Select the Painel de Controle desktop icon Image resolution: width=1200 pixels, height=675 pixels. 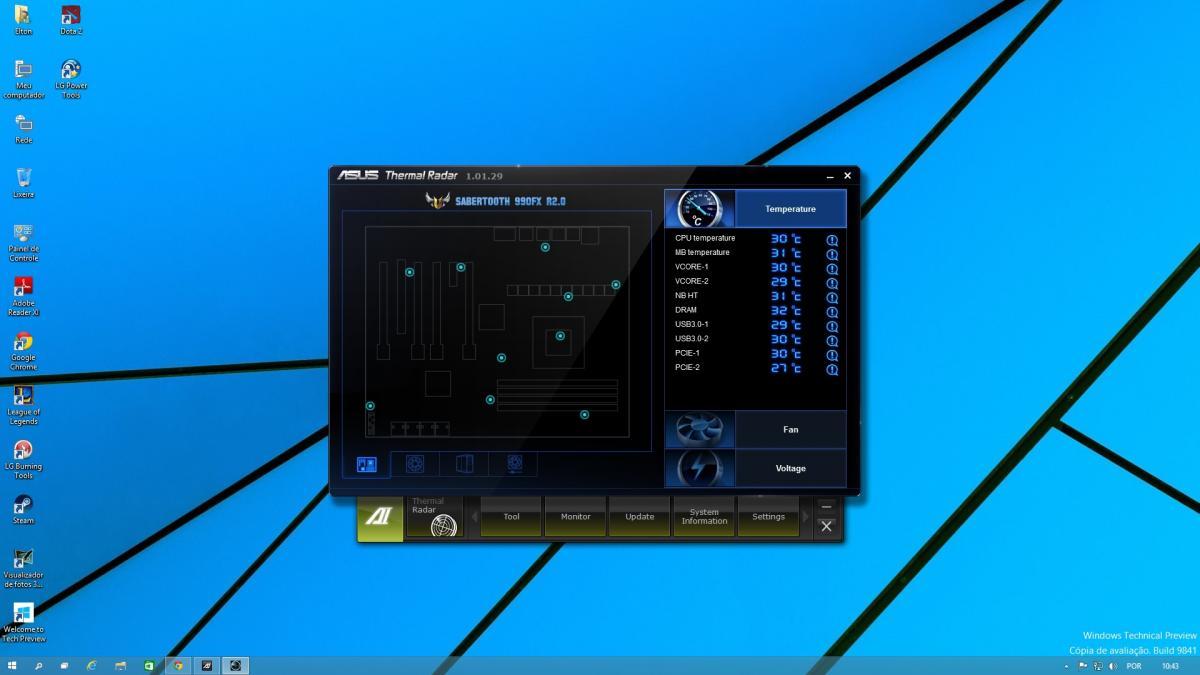click(x=23, y=243)
